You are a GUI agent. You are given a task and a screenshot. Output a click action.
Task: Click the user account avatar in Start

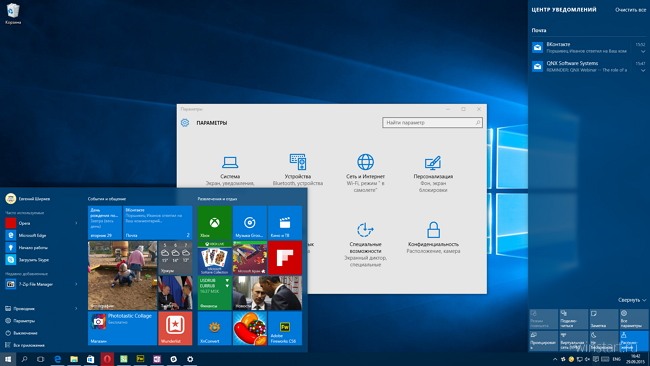tap(10, 199)
